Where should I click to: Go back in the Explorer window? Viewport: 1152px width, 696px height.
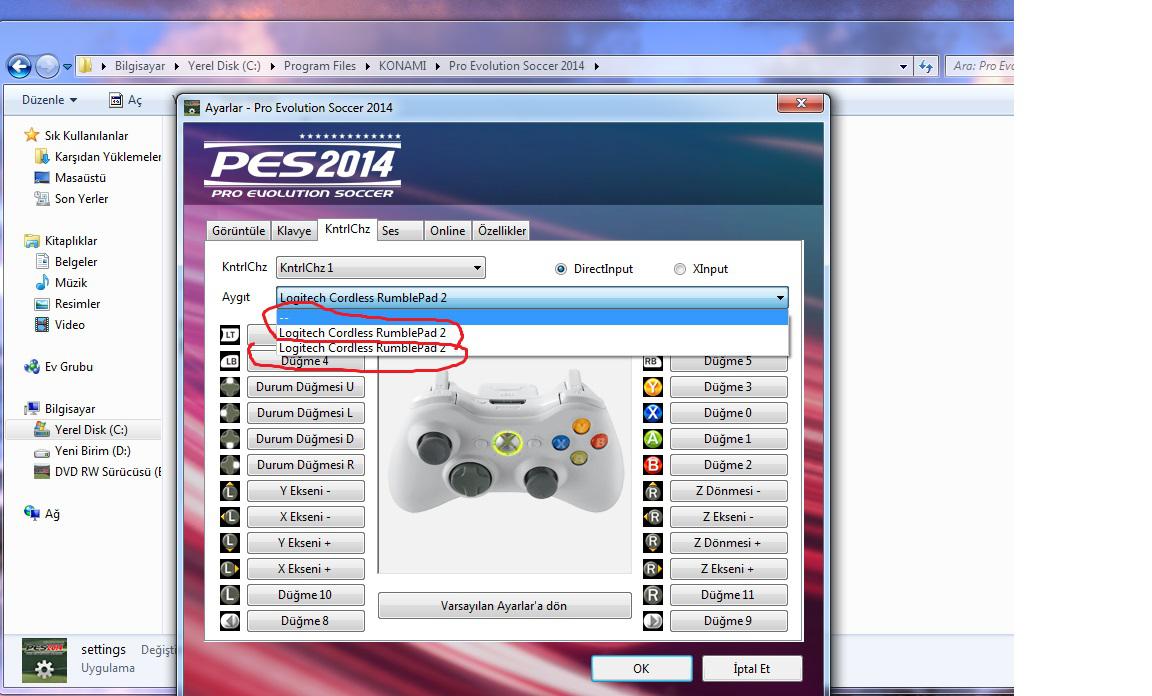click(x=19, y=66)
